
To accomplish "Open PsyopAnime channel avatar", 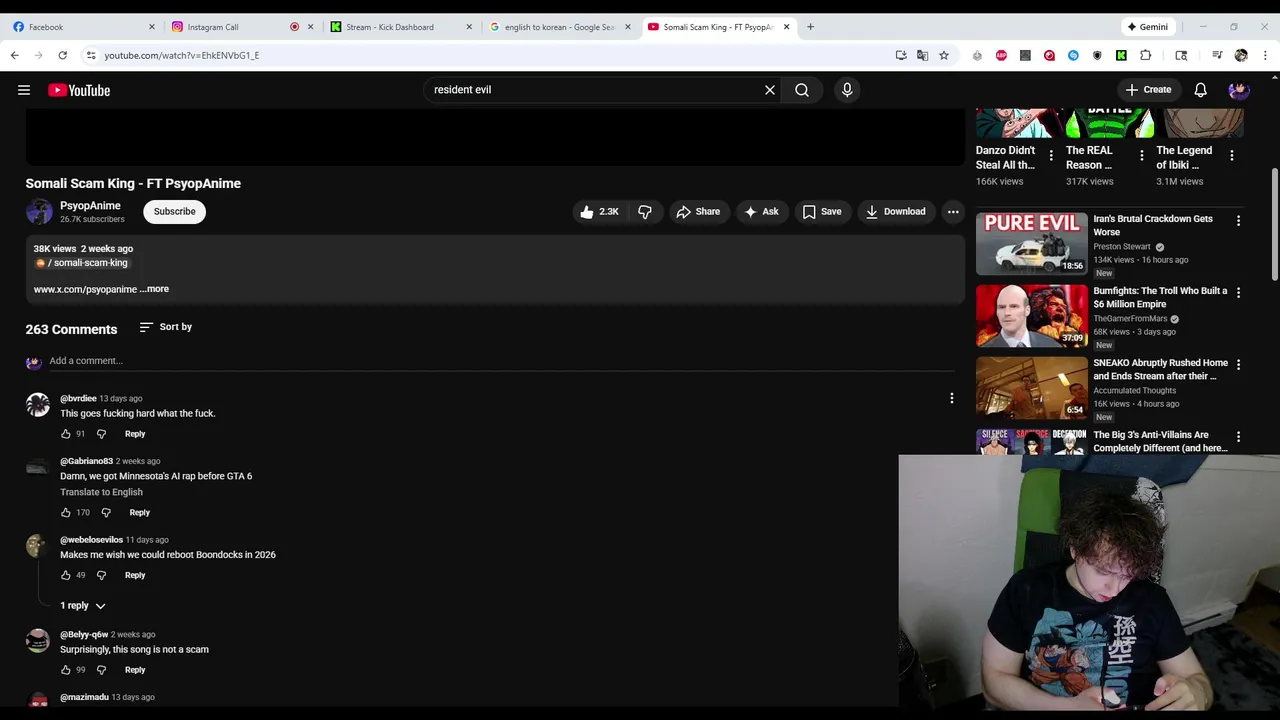I will coord(39,212).
